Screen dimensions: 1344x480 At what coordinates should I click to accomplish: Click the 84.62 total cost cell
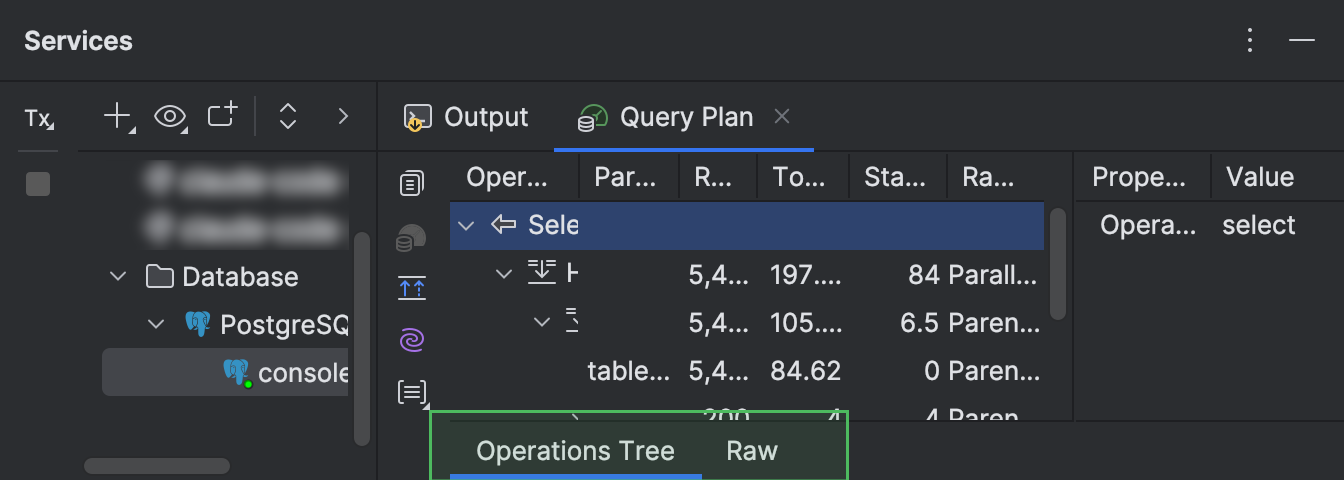tap(805, 372)
